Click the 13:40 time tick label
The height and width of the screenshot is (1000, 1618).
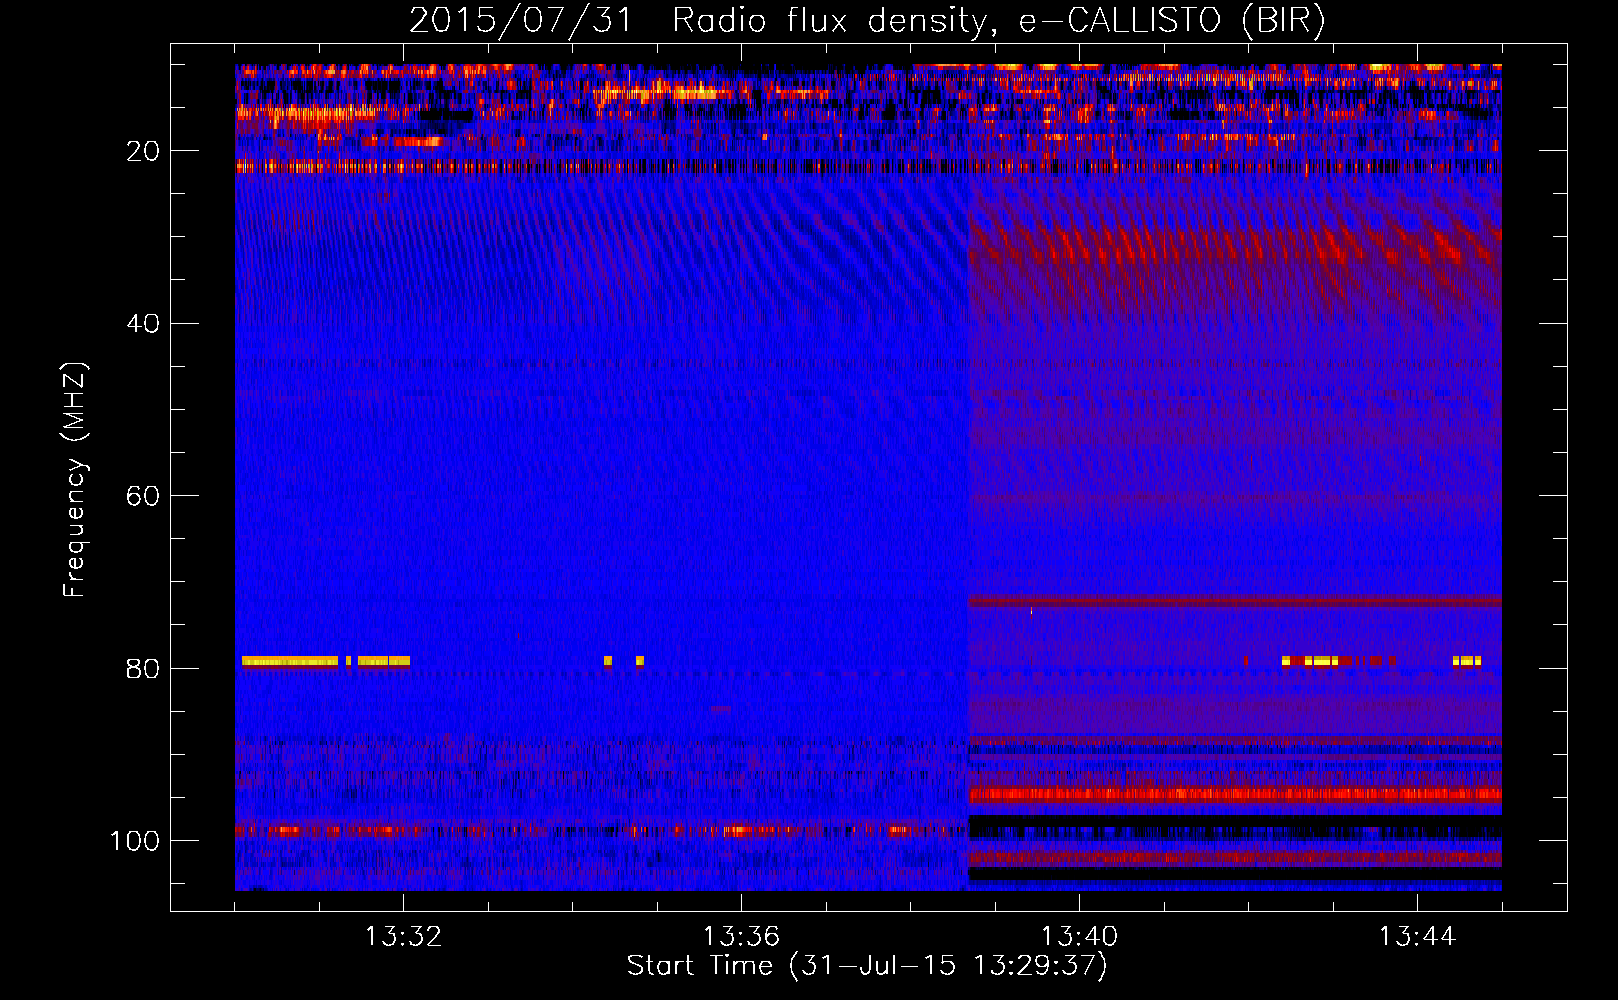[1079, 937]
